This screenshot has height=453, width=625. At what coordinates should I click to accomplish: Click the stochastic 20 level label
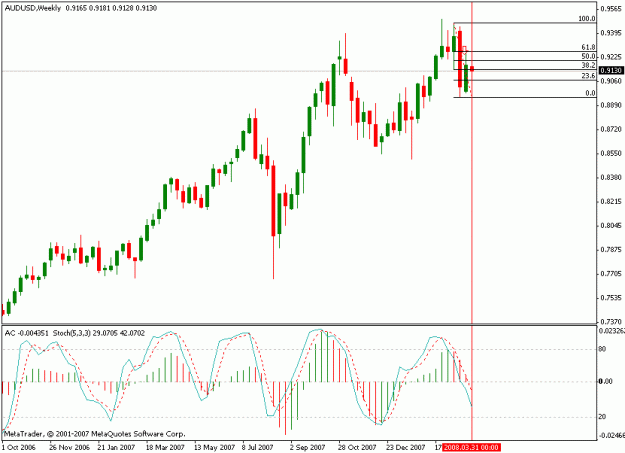[602, 417]
